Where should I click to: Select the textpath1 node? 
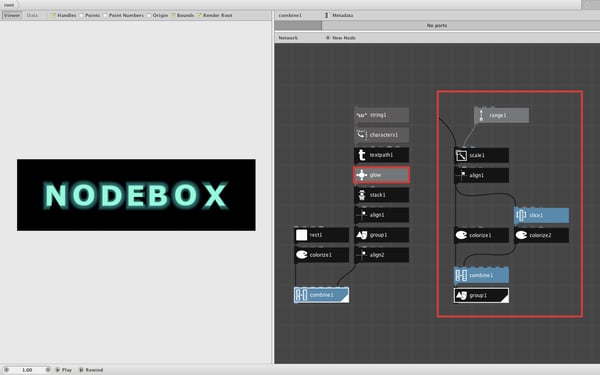[382, 155]
